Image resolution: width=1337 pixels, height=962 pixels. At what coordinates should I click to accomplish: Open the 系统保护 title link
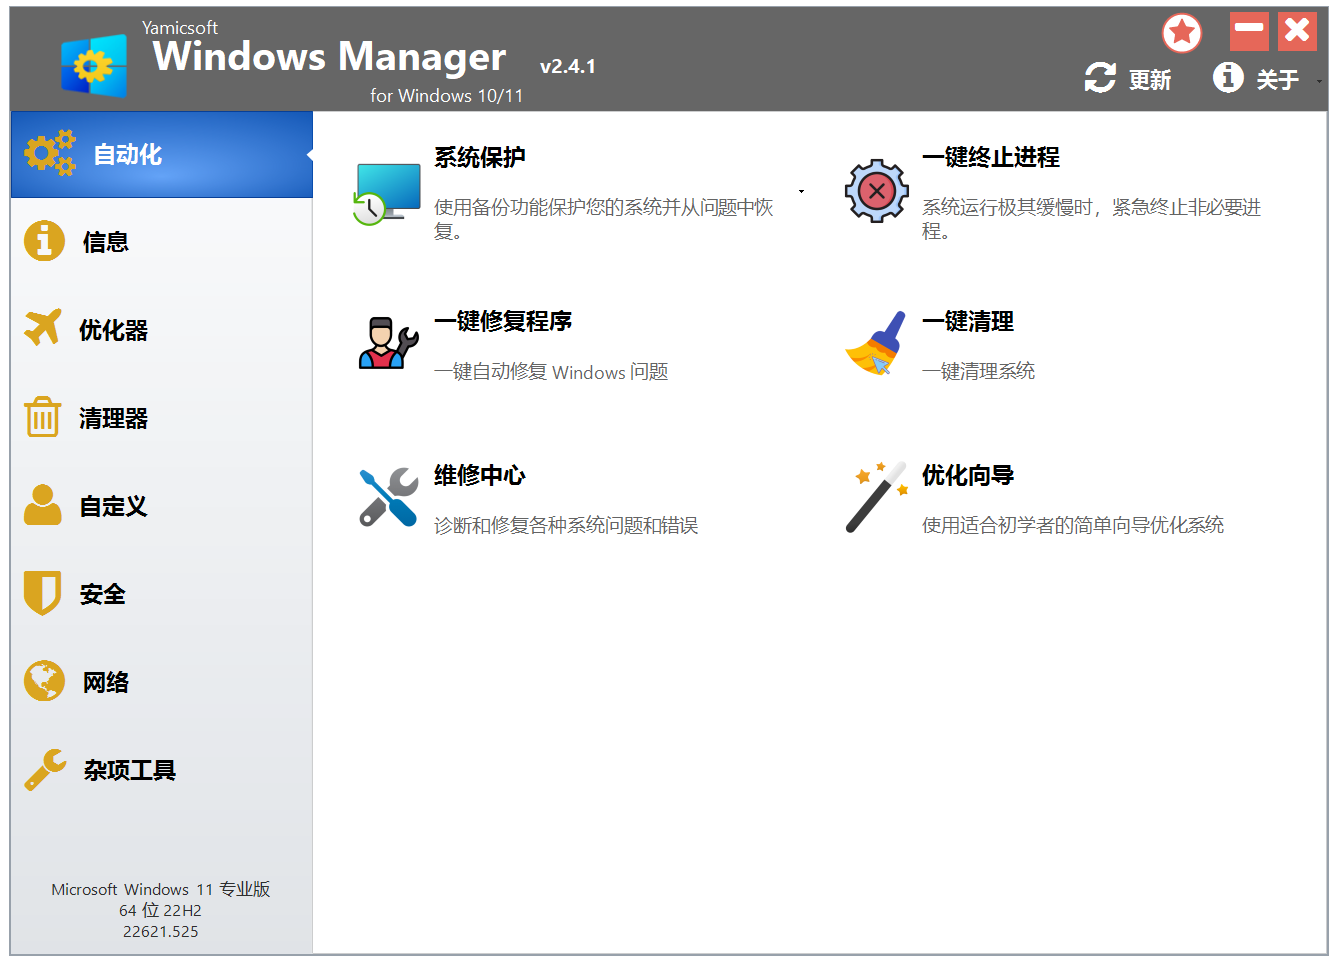point(480,157)
